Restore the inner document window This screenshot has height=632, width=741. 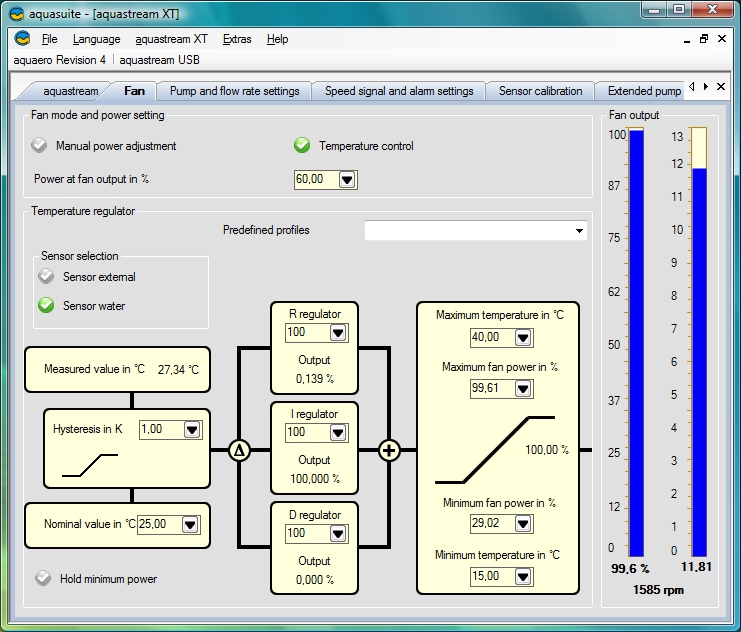(x=704, y=39)
